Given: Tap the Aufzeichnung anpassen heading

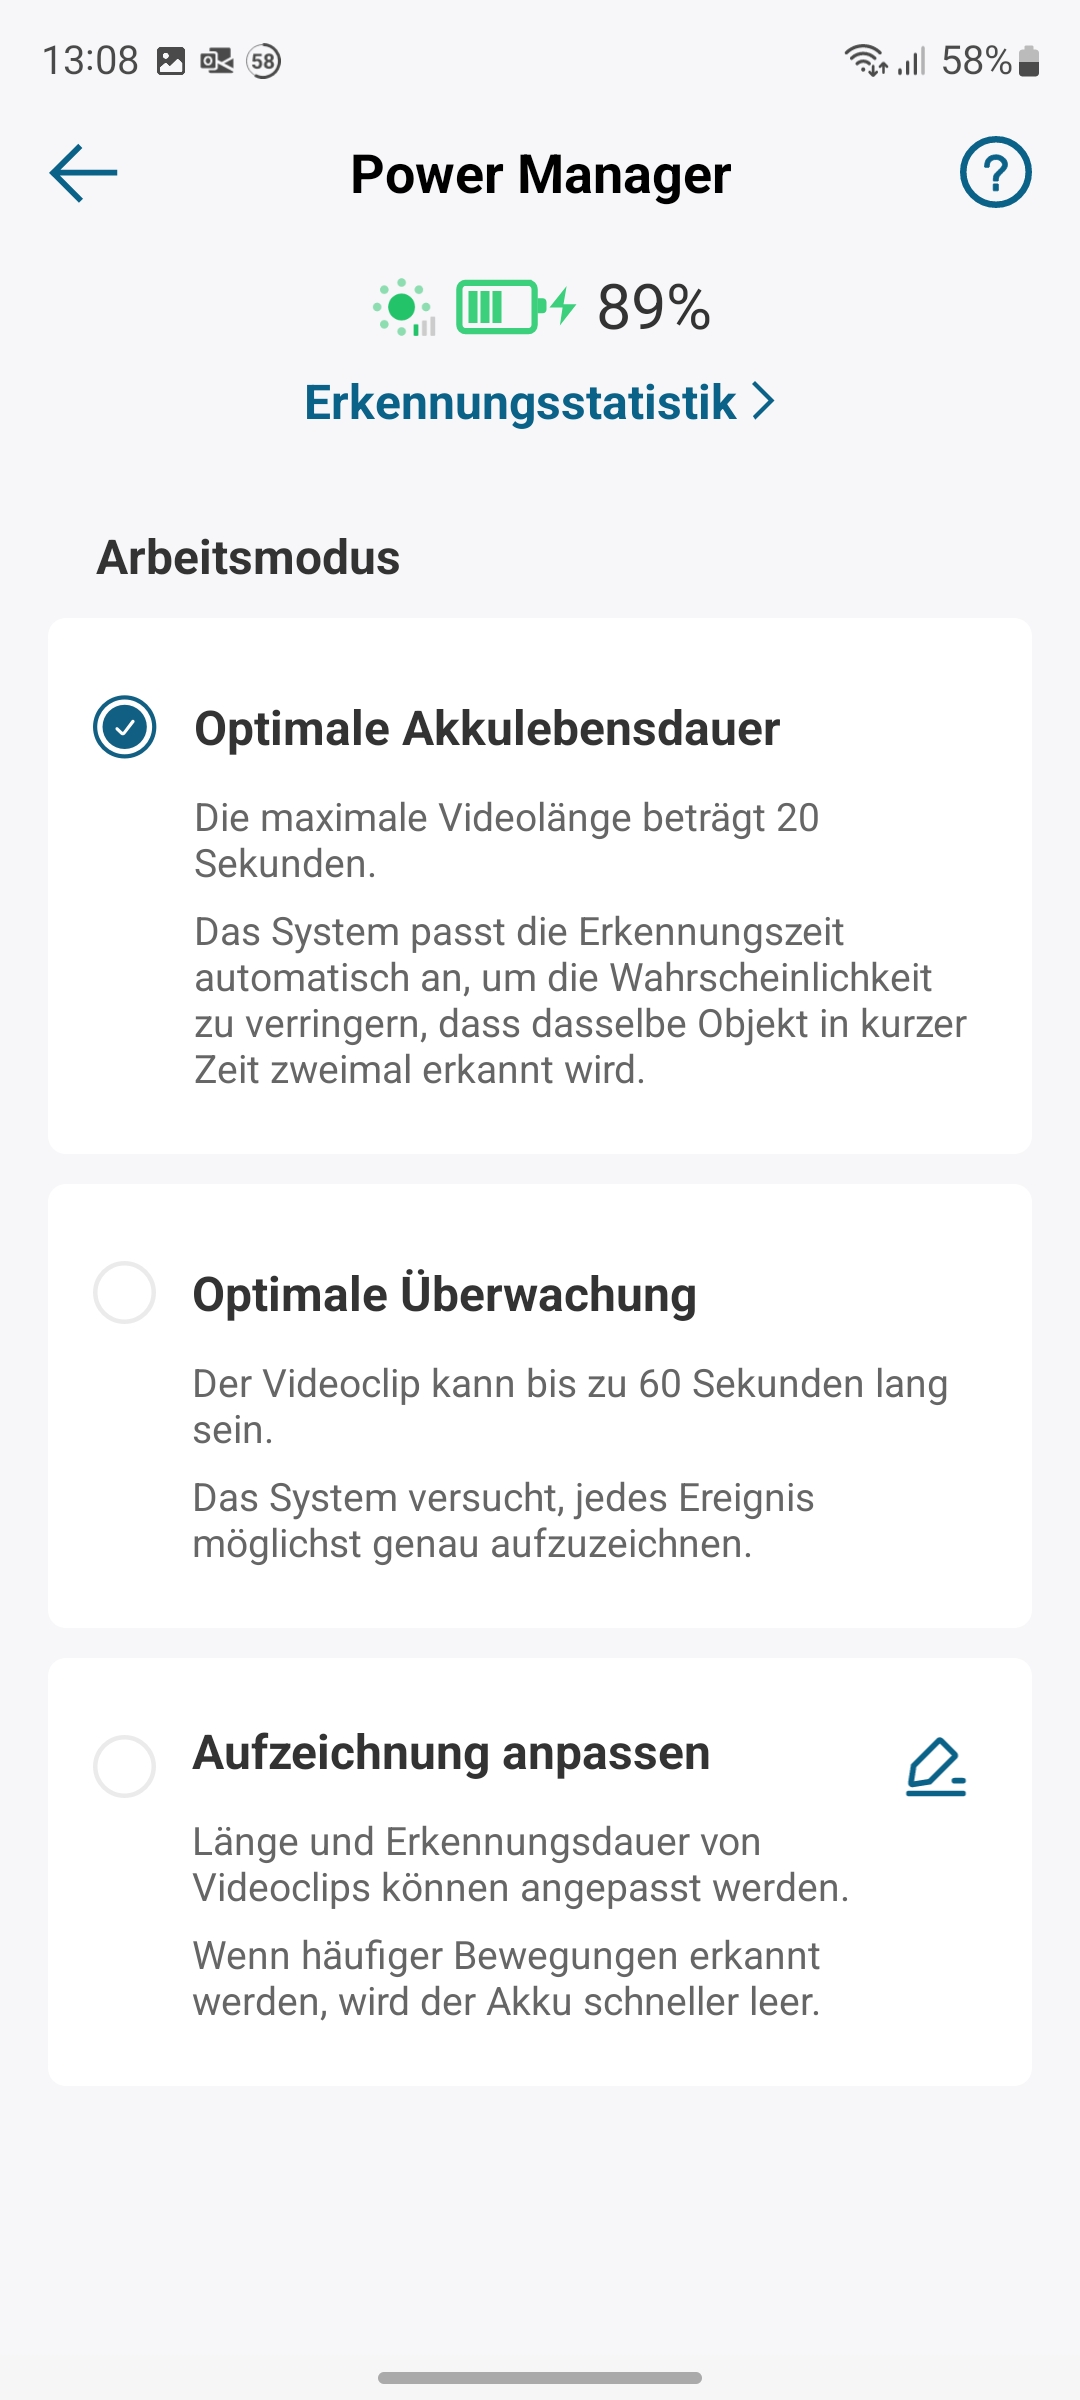Looking at the screenshot, I should pyautogui.click(x=451, y=1753).
